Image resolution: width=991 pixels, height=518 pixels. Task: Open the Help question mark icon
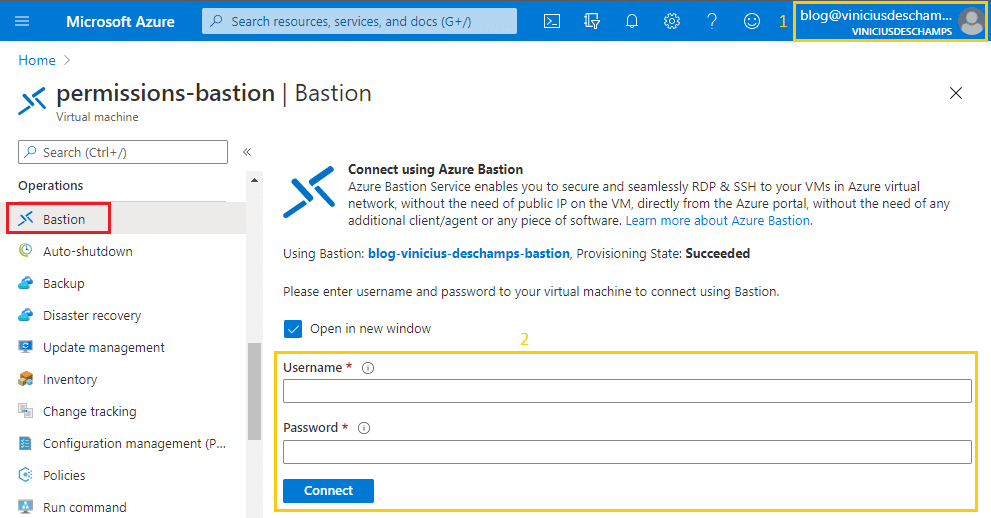[712, 21]
